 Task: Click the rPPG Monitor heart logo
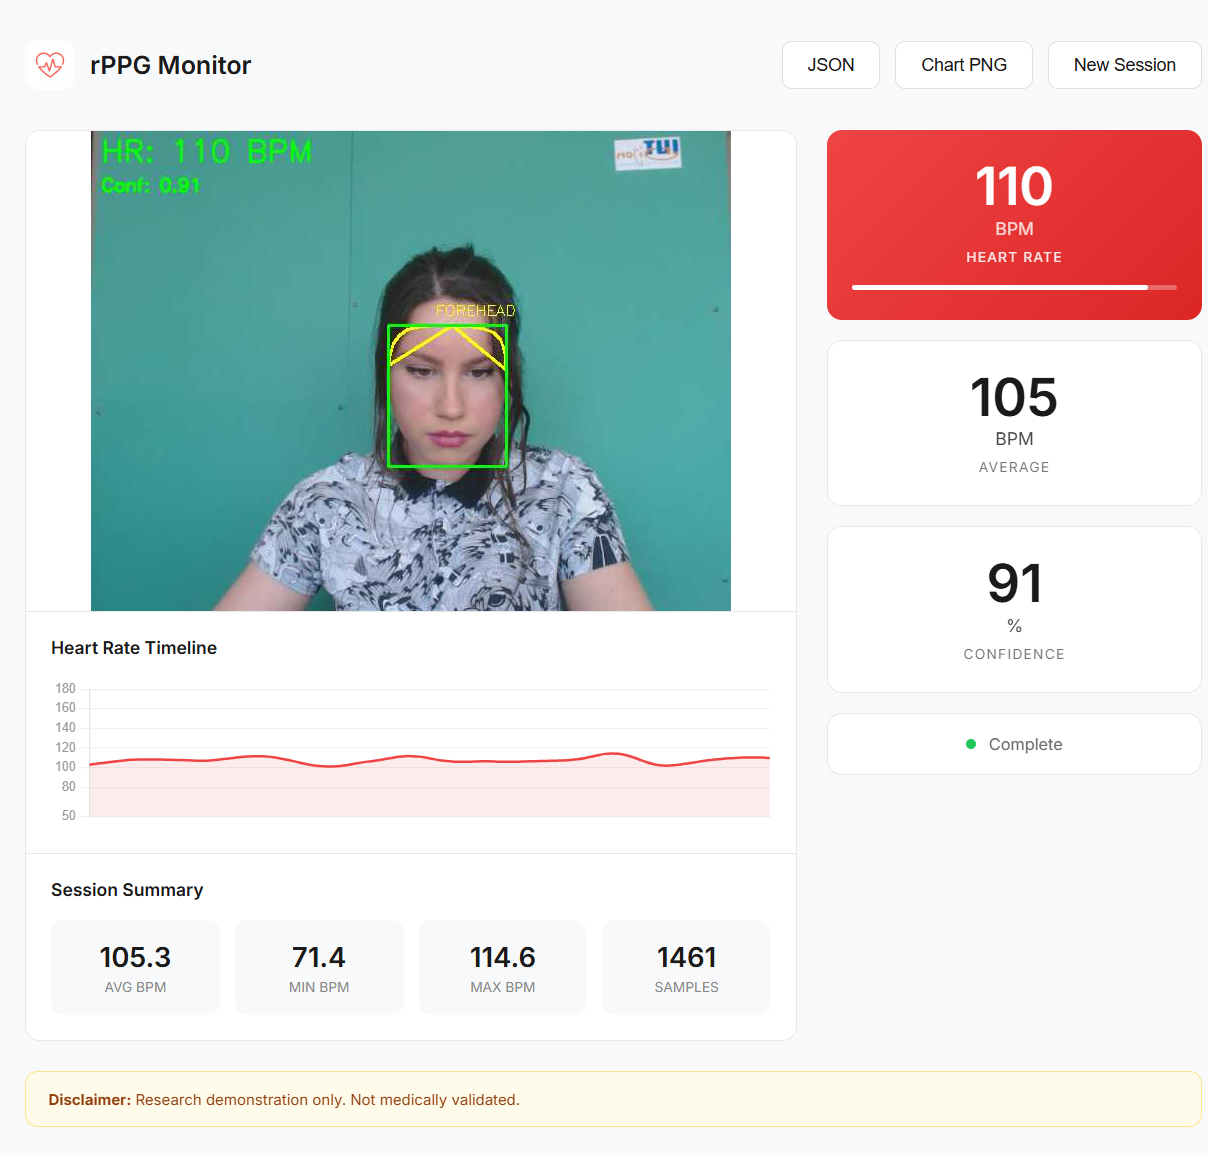point(50,64)
